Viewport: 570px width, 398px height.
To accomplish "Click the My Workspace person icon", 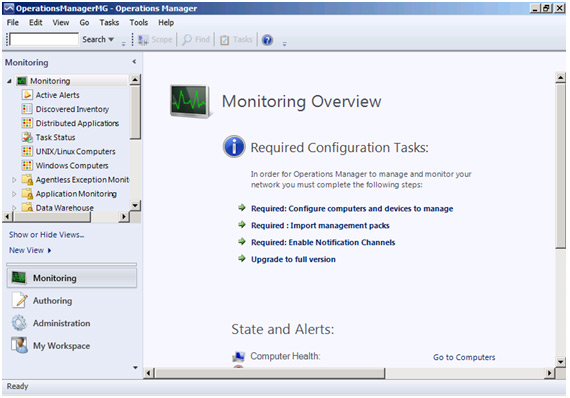I will [19, 345].
